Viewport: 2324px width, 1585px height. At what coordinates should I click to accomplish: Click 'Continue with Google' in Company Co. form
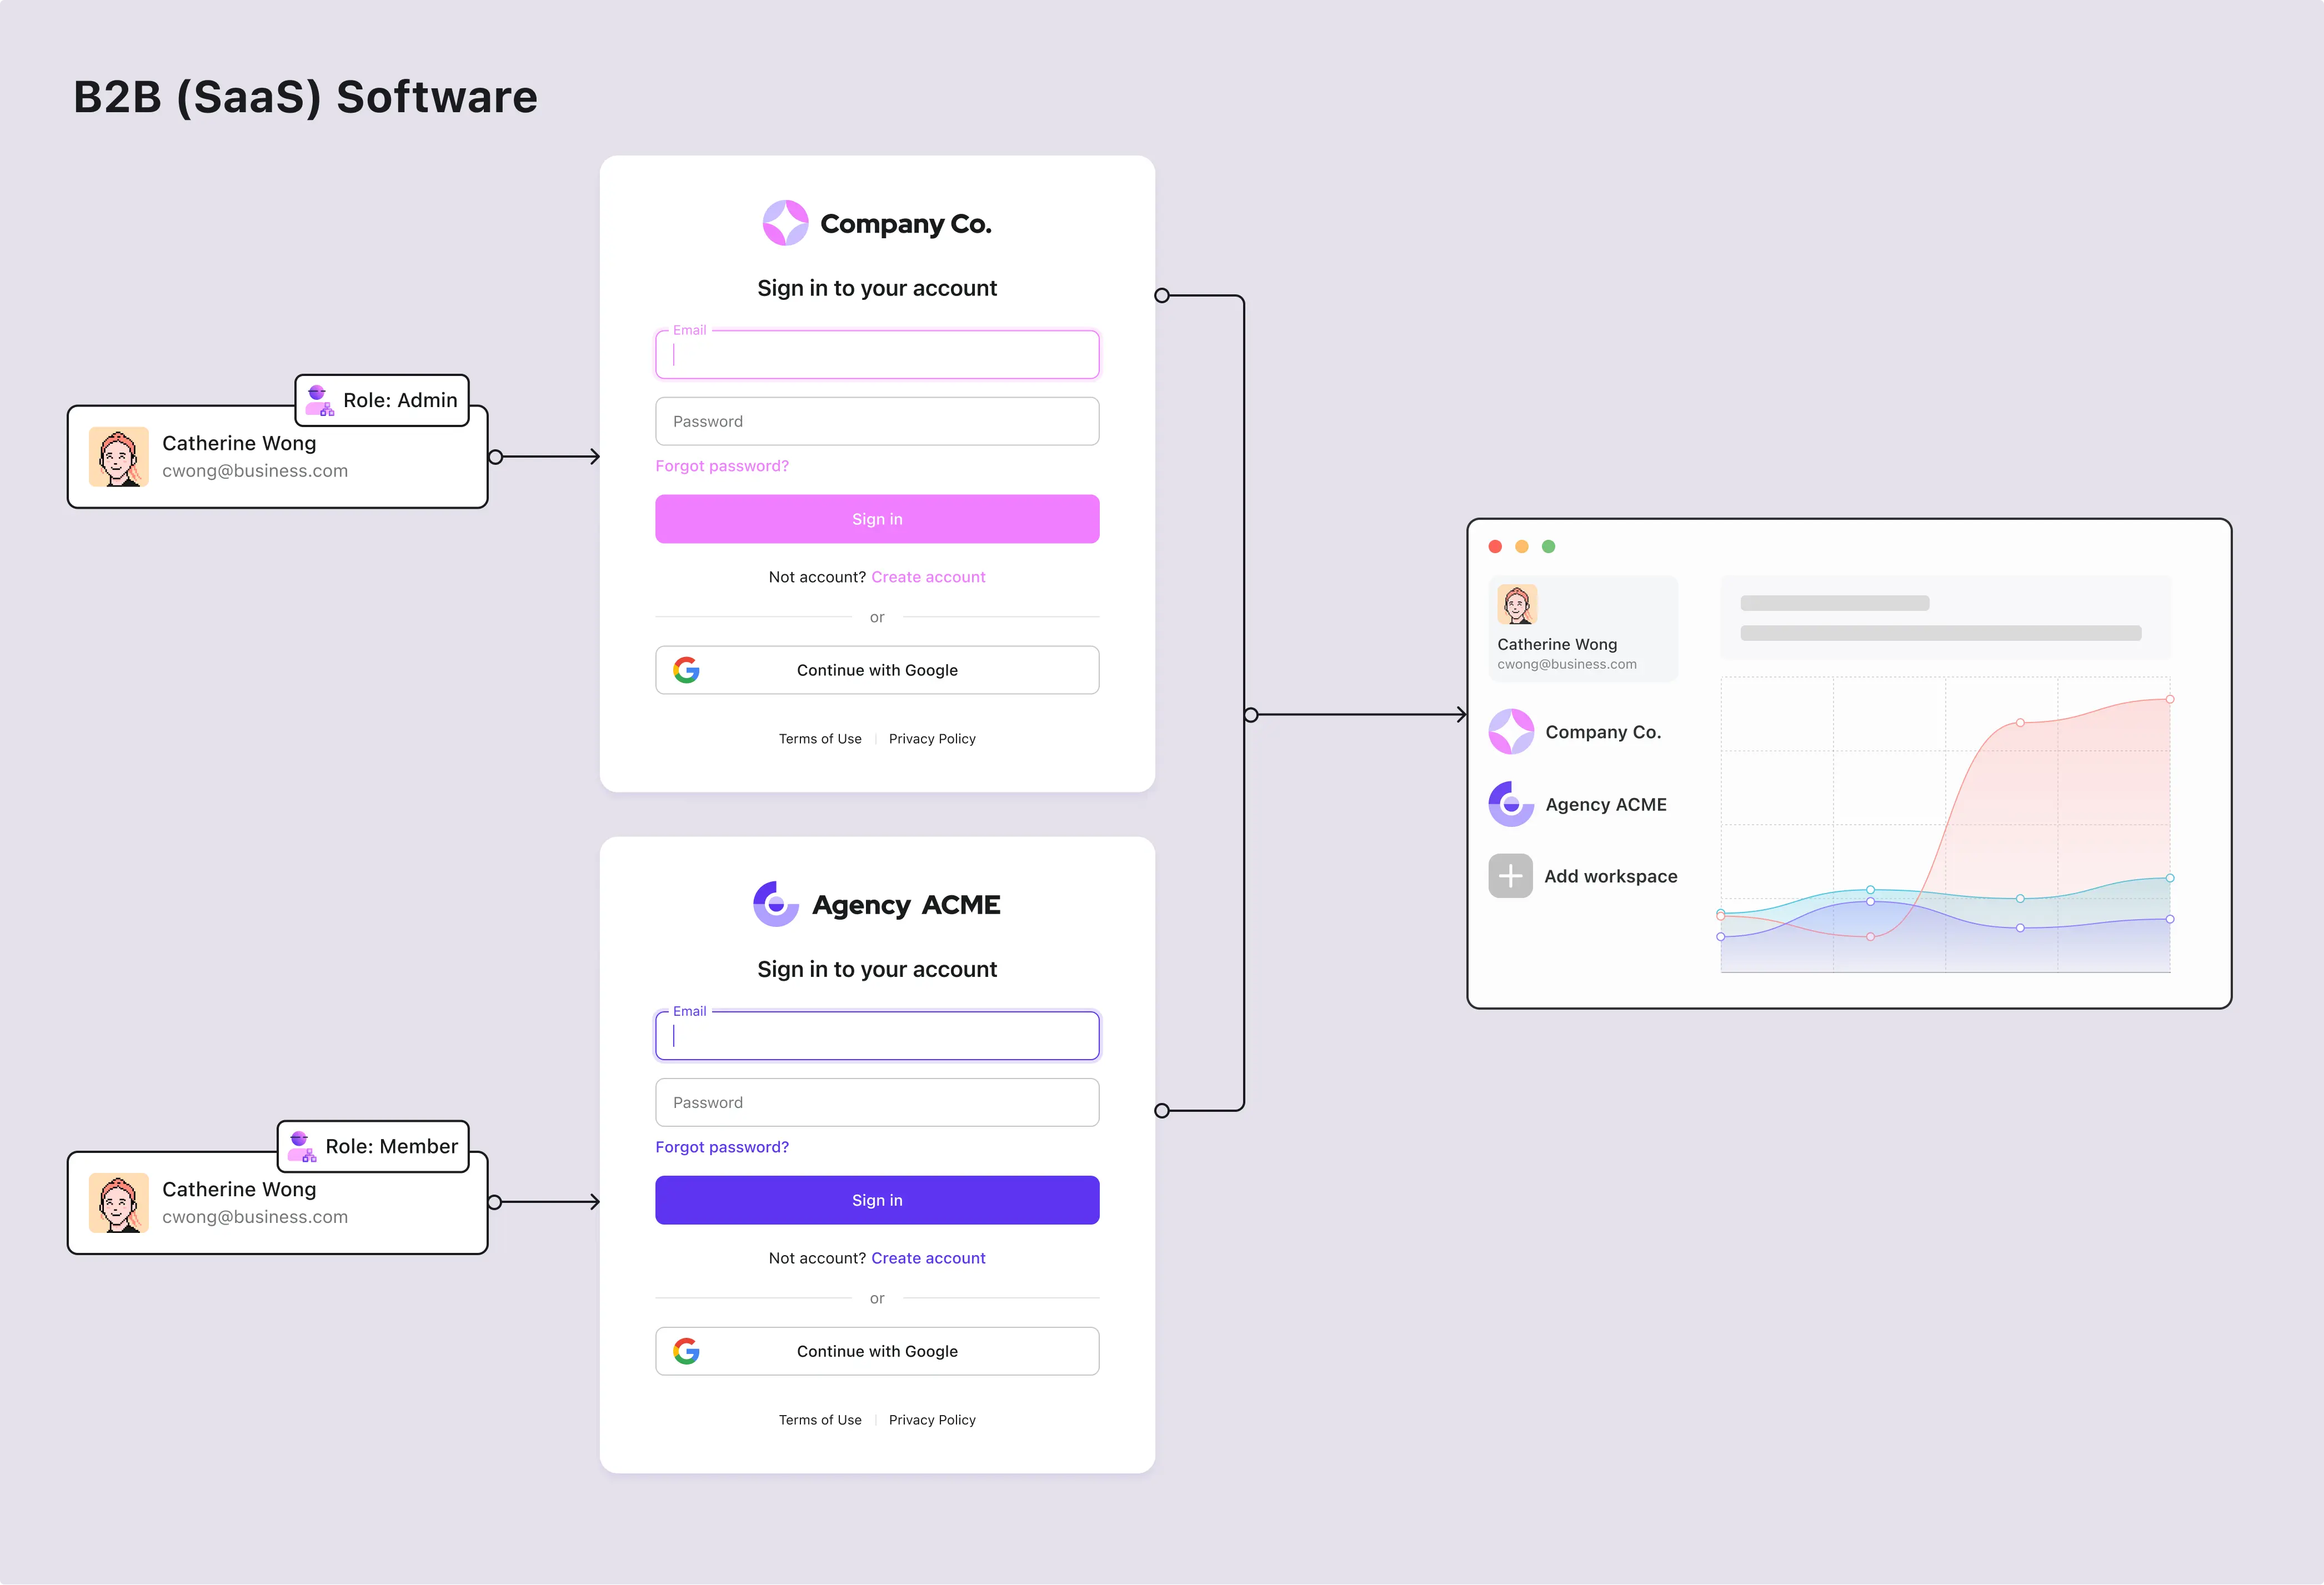[x=878, y=669]
